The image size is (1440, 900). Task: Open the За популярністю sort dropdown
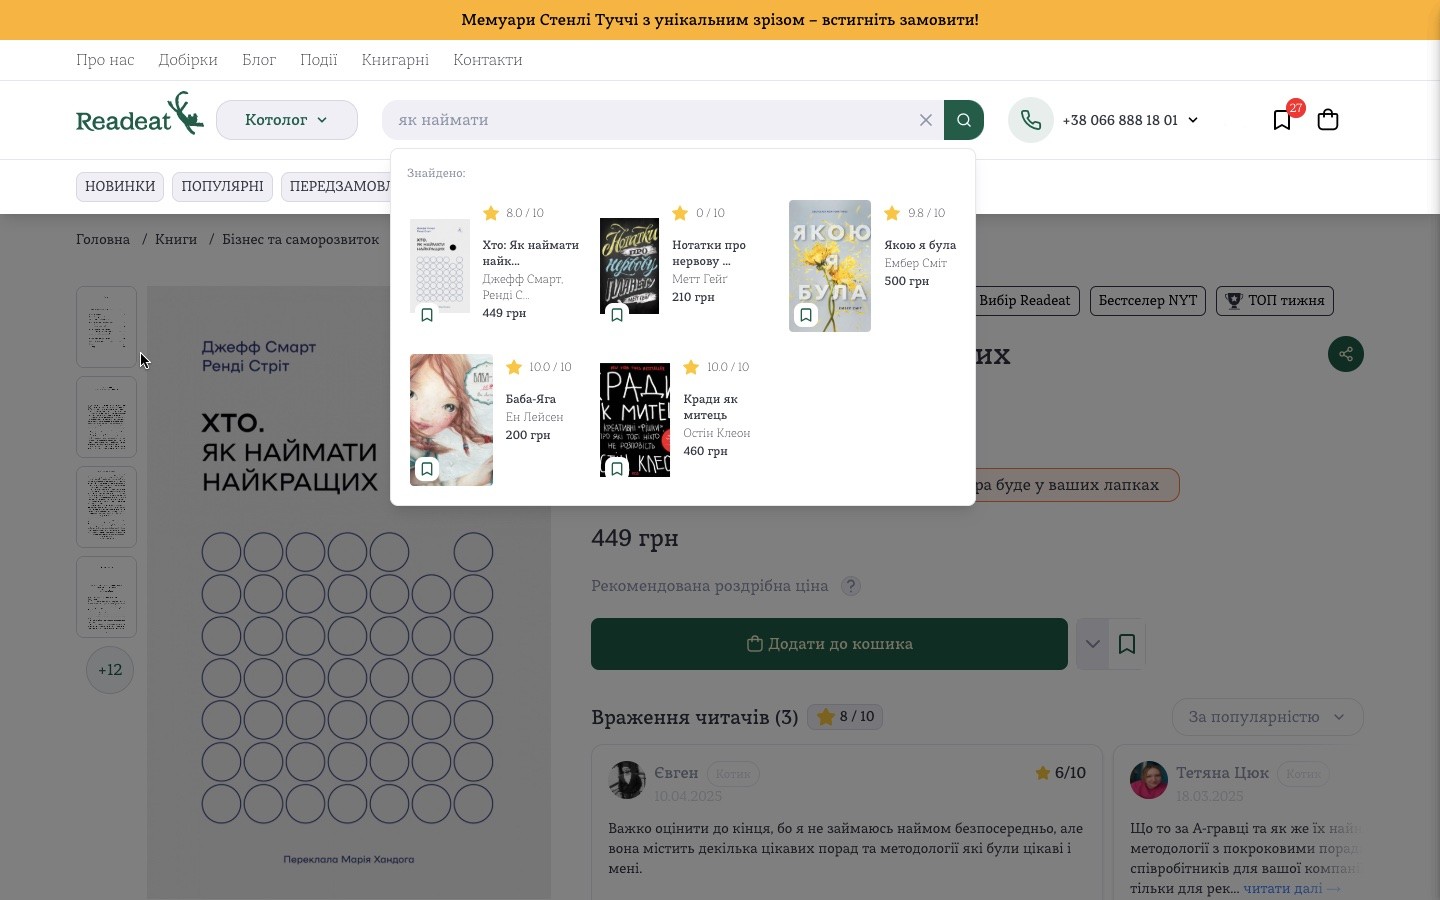point(1268,717)
